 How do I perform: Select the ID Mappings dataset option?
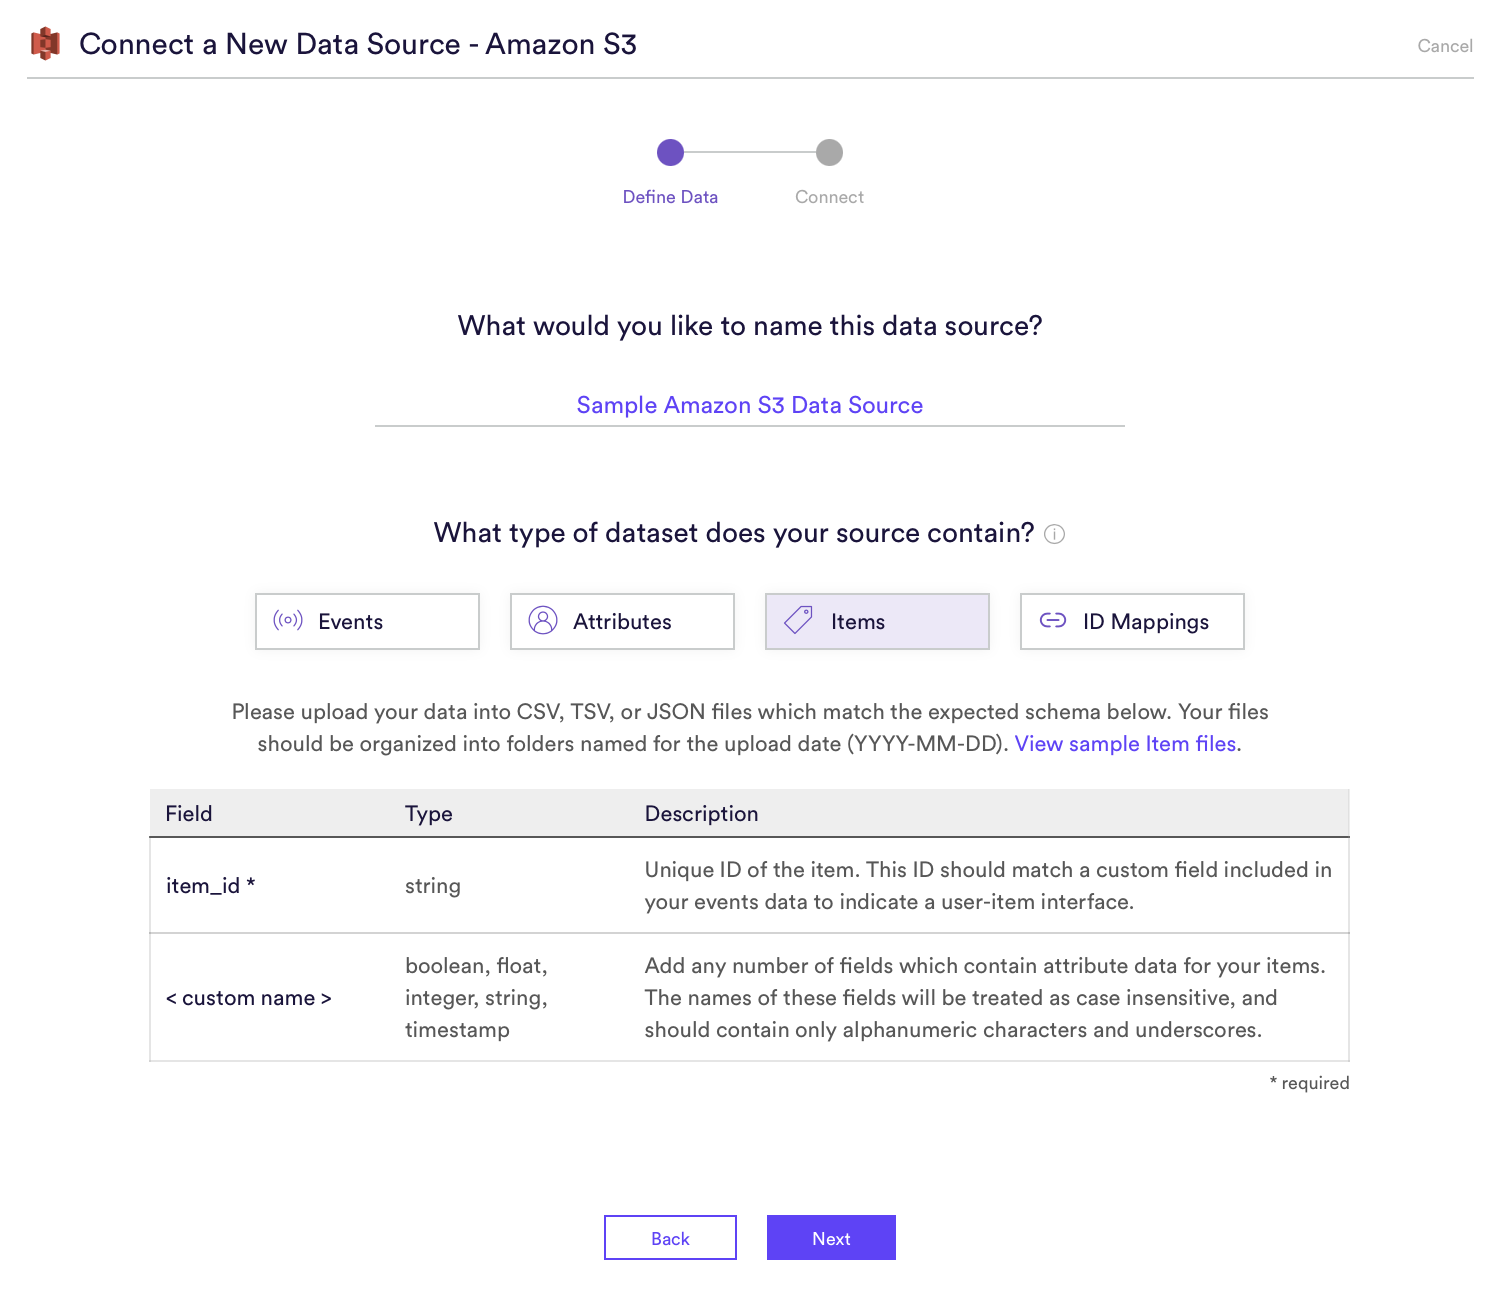[1132, 621]
